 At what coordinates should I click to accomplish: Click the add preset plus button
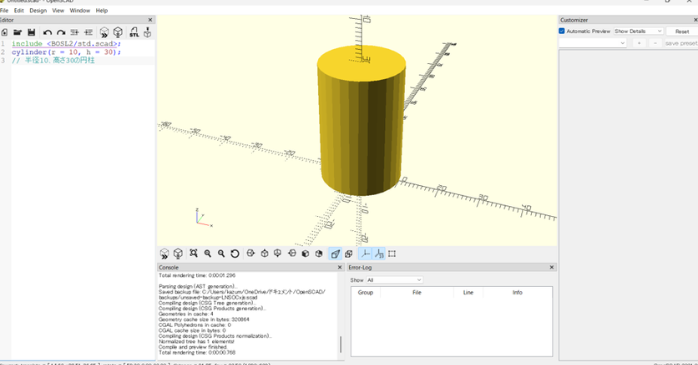[x=639, y=43]
